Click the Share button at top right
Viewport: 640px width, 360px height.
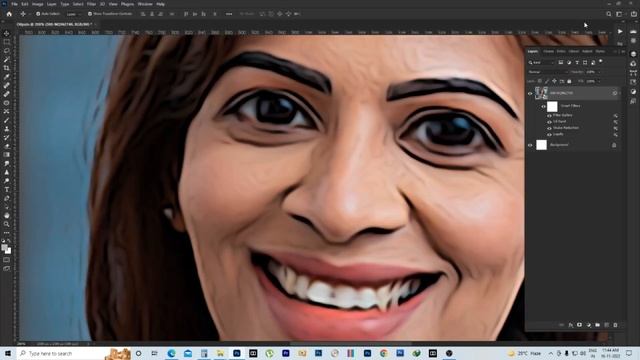[x=633, y=14]
